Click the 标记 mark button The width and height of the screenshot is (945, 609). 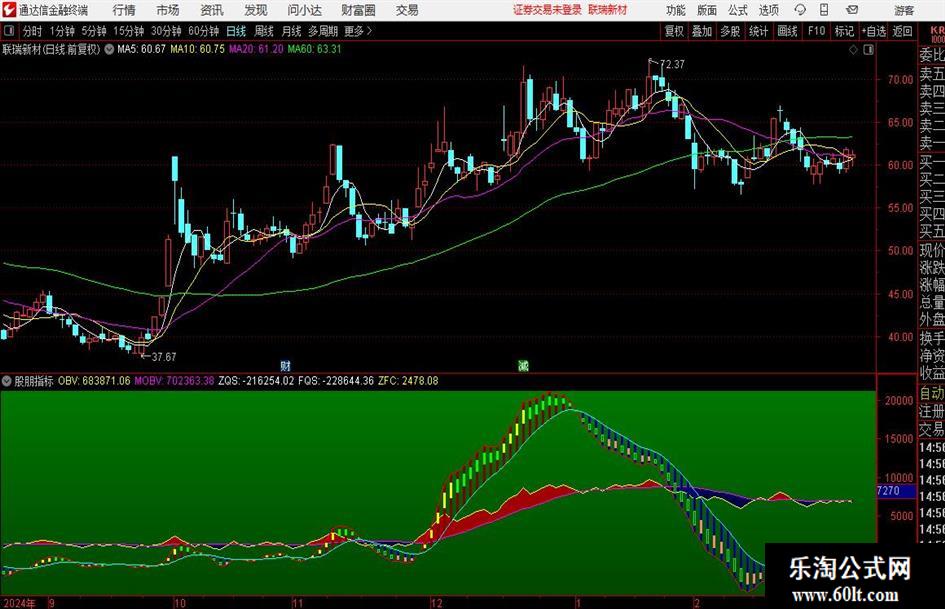(x=844, y=31)
